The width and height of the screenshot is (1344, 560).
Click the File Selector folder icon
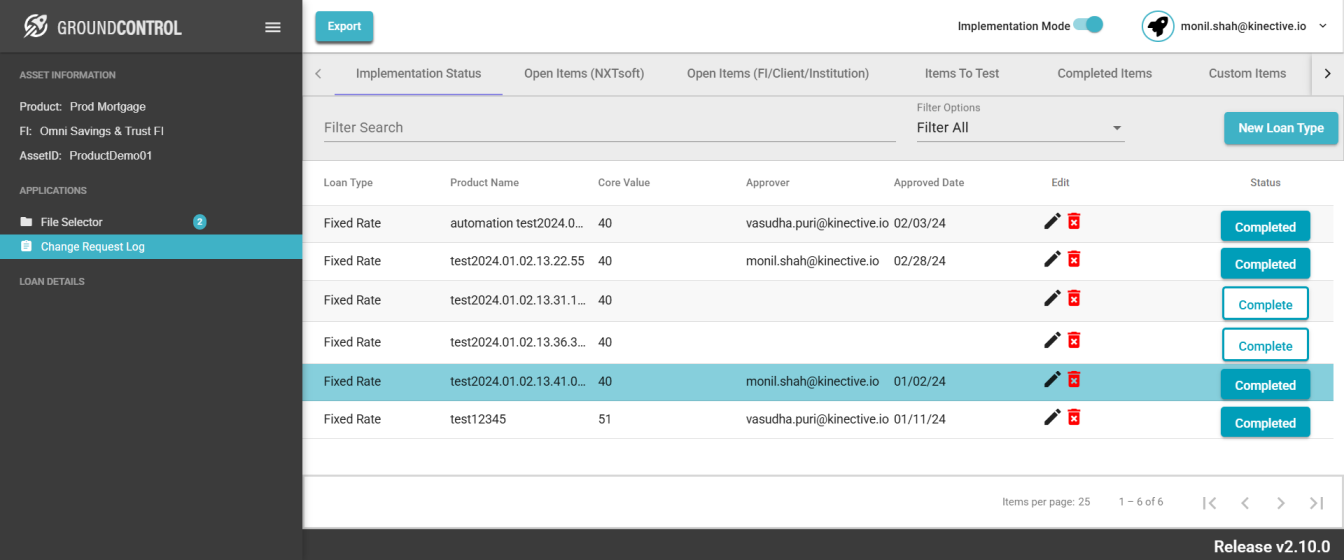point(26,222)
